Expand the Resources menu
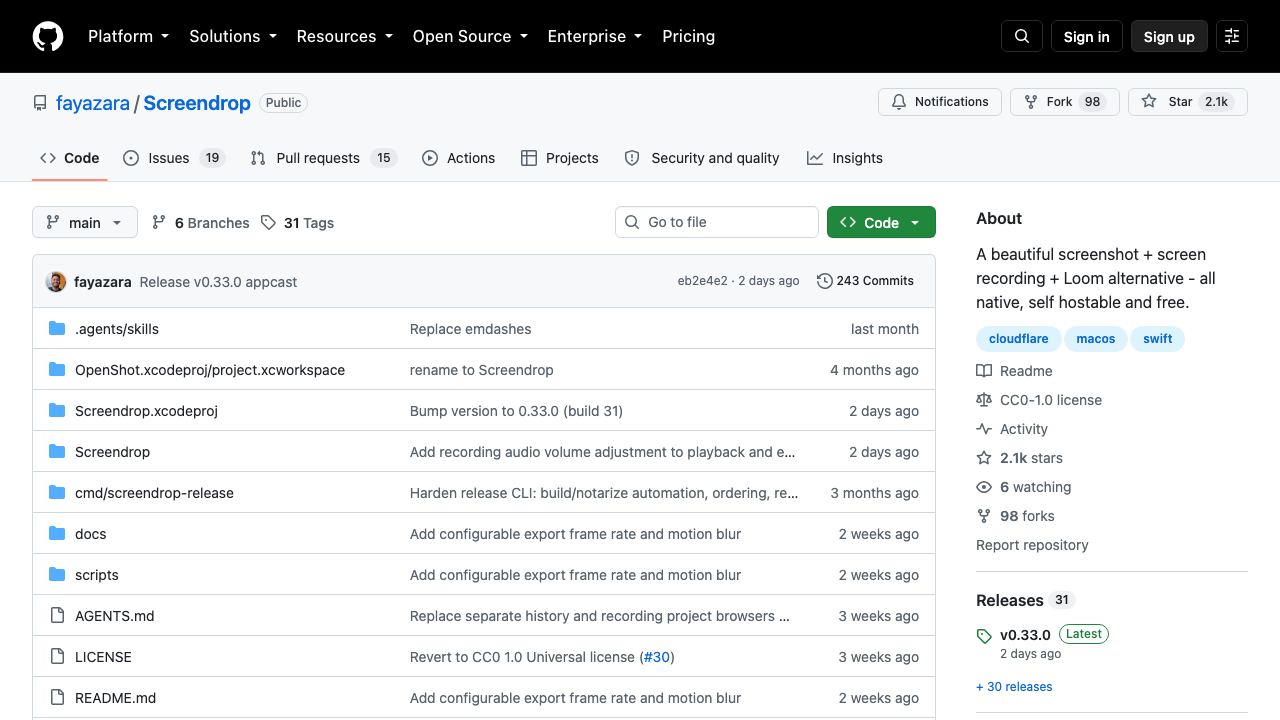The width and height of the screenshot is (1280, 720). coord(344,36)
